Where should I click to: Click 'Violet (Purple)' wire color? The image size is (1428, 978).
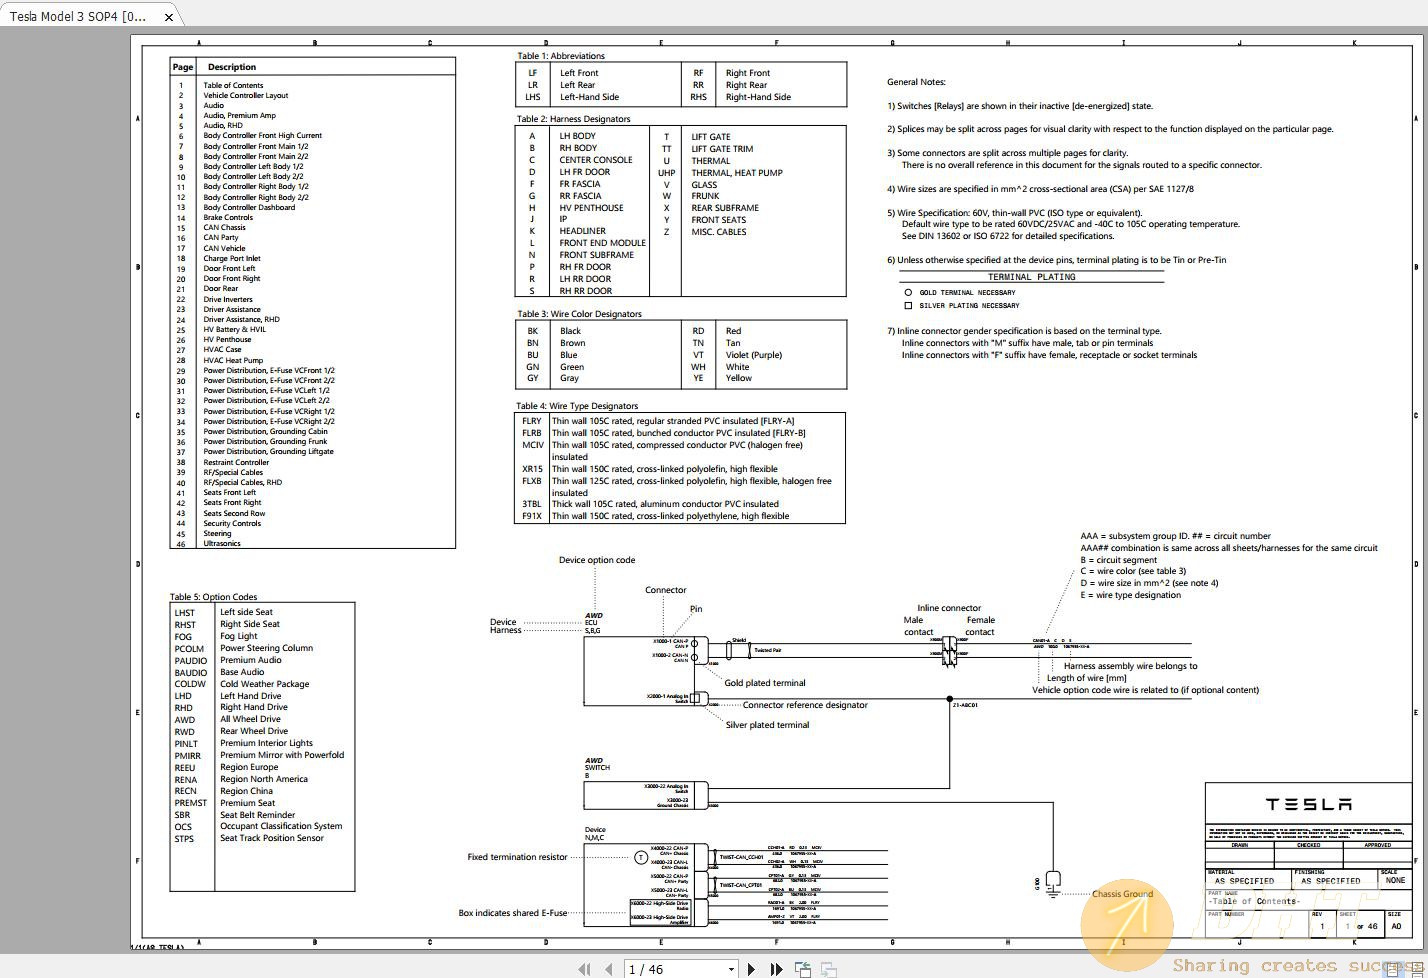coord(754,355)
